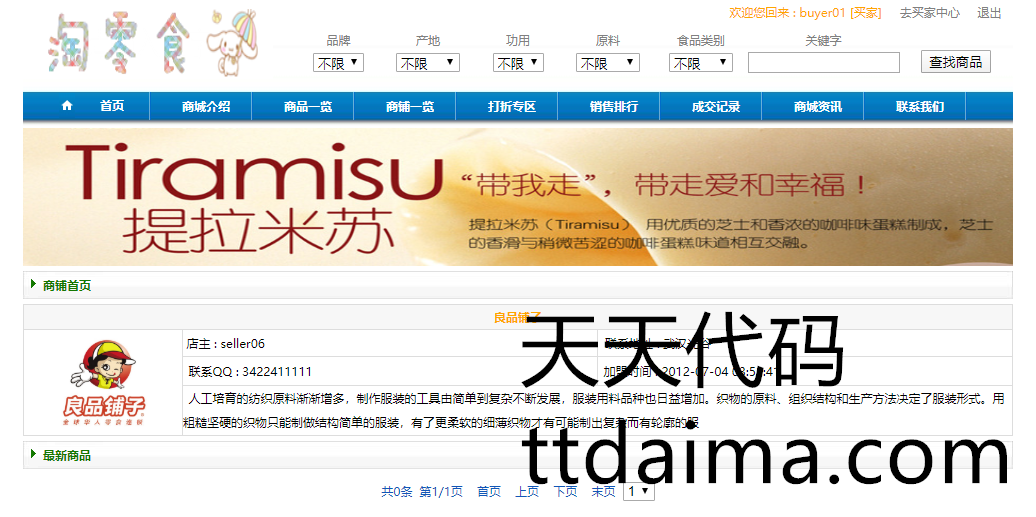Click the 良品铺子 shop logo image

point(104,382)
